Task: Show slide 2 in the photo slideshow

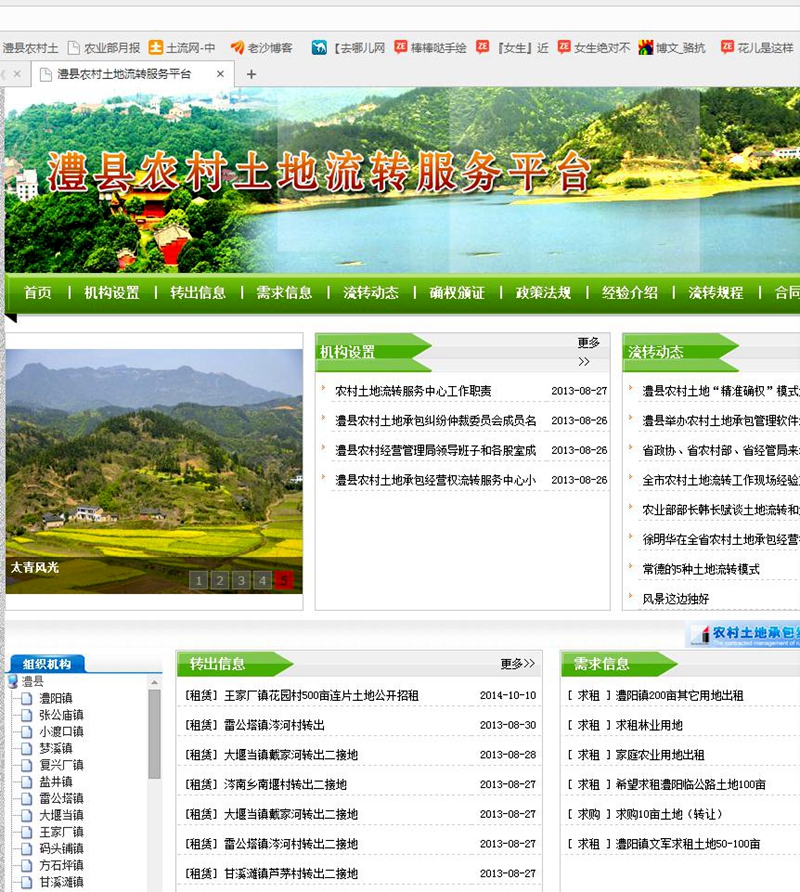Action: click(x=220, y=580)
